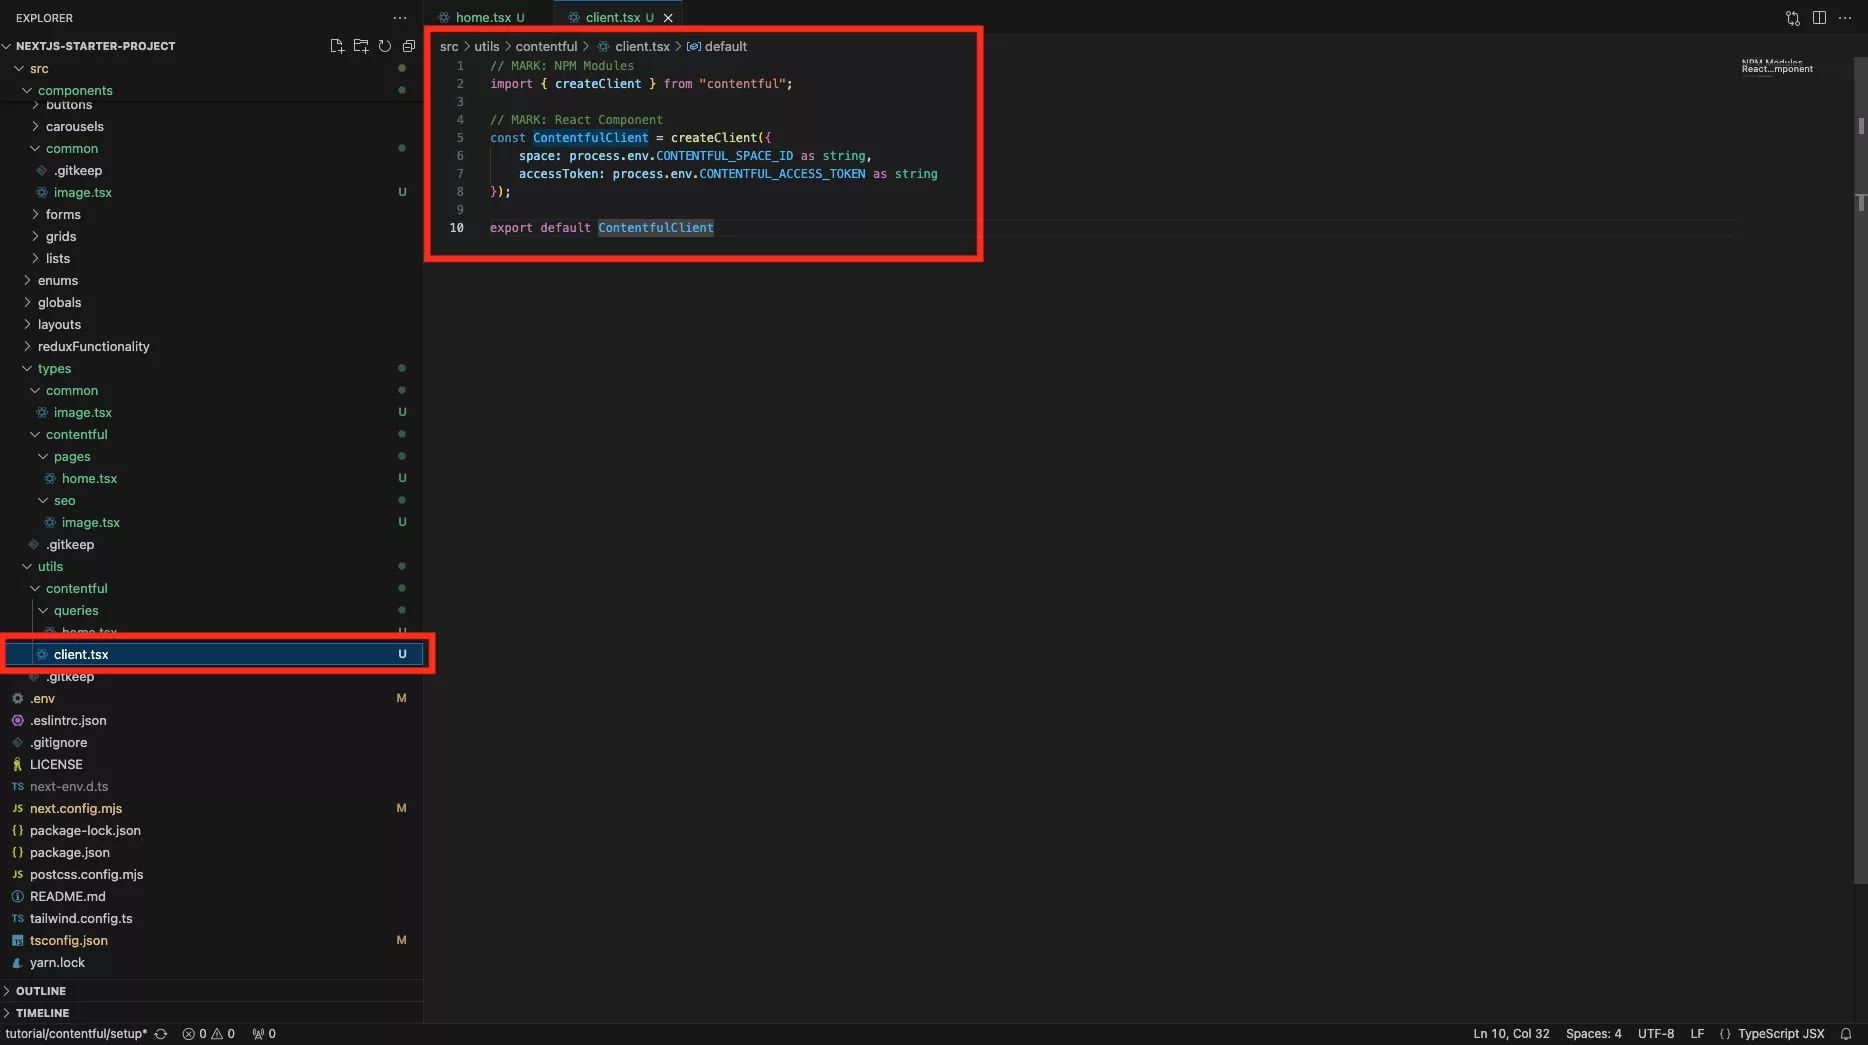Collapse all folders in Explorer

[x=409, y=46]
